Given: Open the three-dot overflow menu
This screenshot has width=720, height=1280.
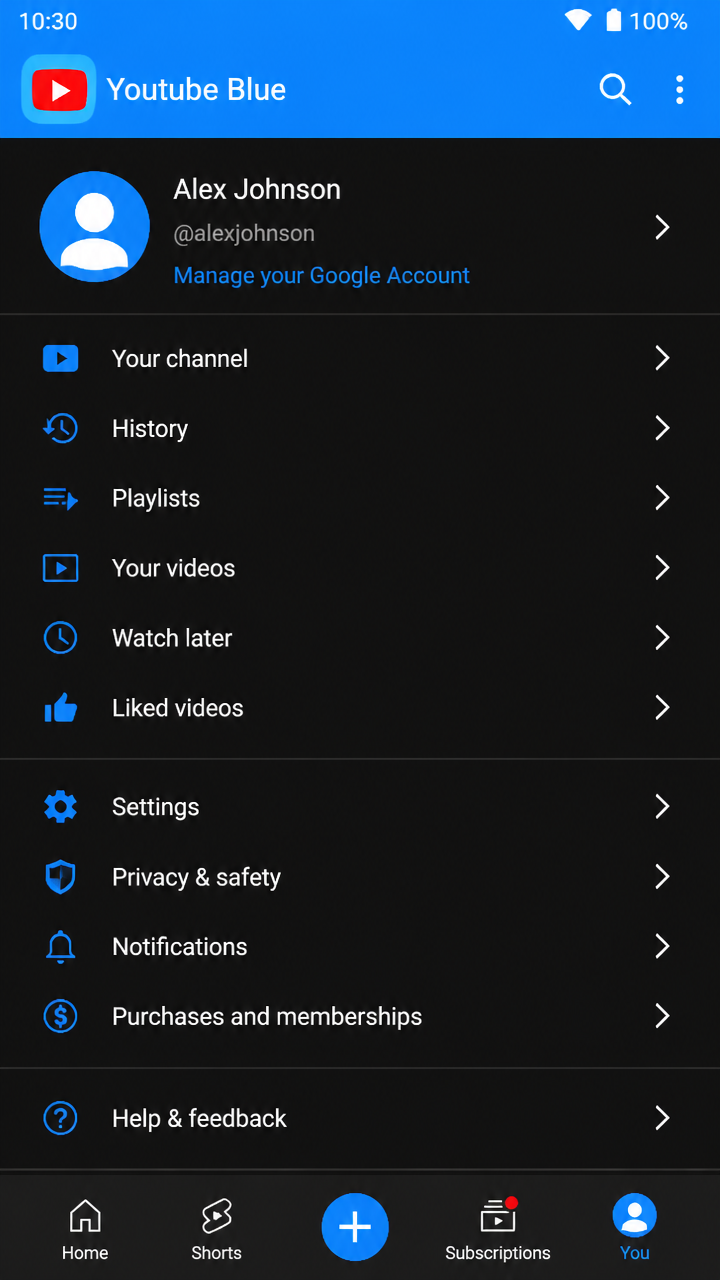Looking at the screenshot, I should 680,90.
